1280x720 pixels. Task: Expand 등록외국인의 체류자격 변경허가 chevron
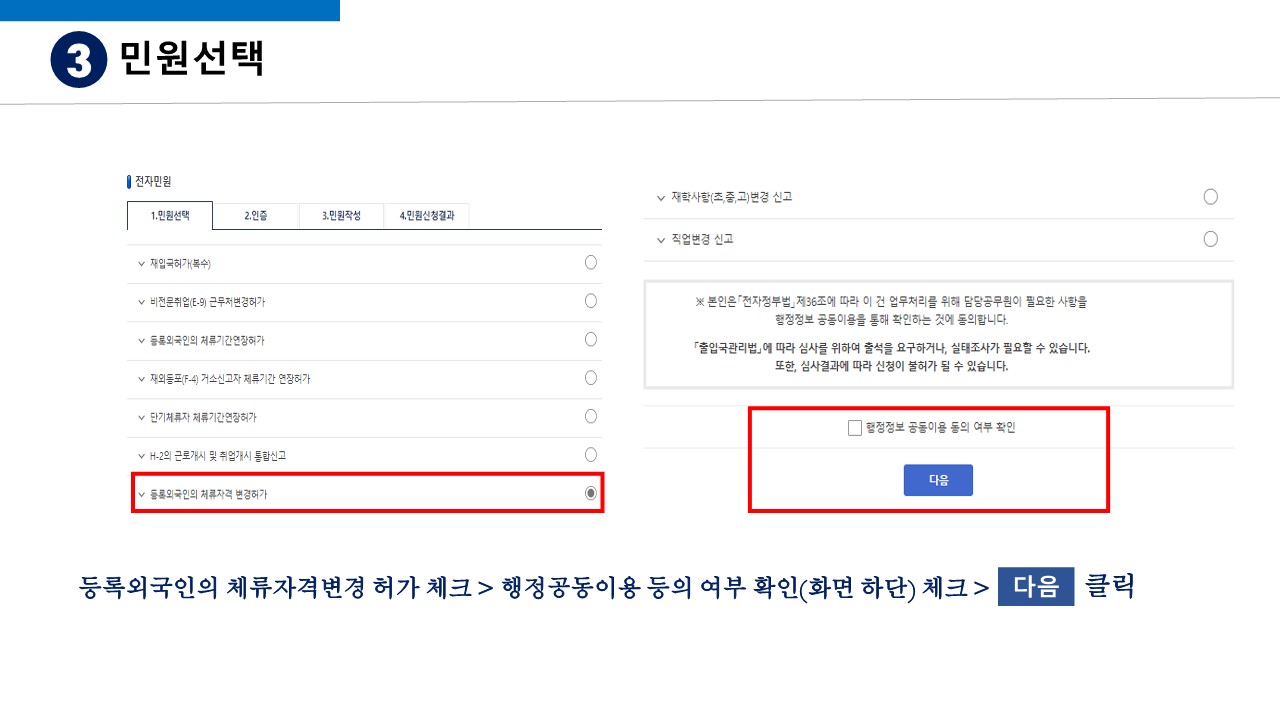click(x=141, y=494)
